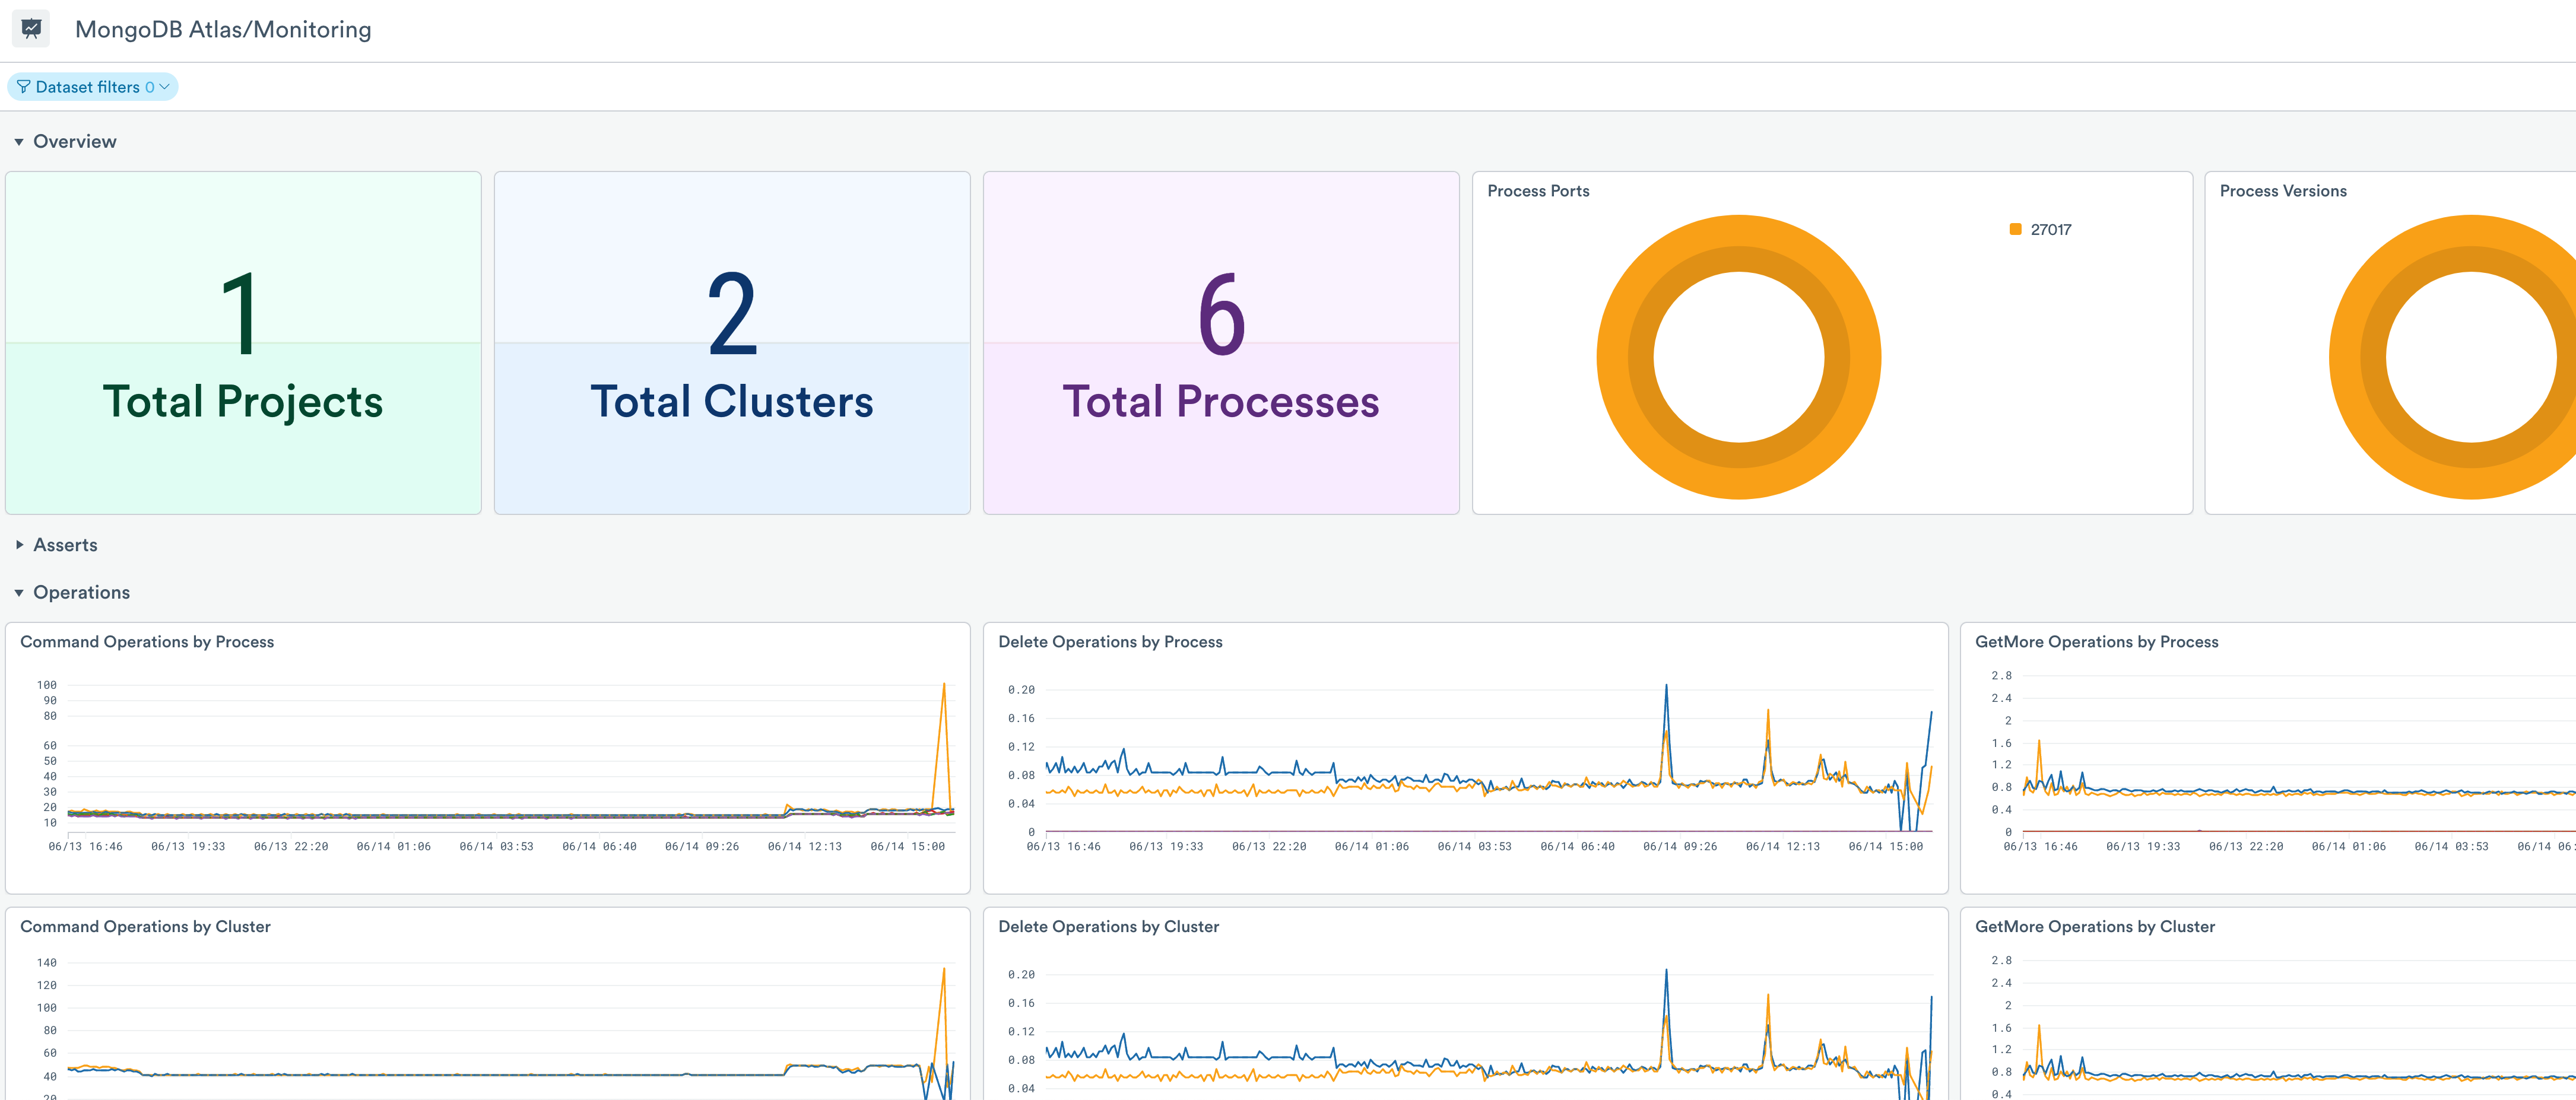Image resolution: width=2576 pixels, height=1100 pixels.
Task: Expand the Asserts section triangle
Action: point(19,545)
